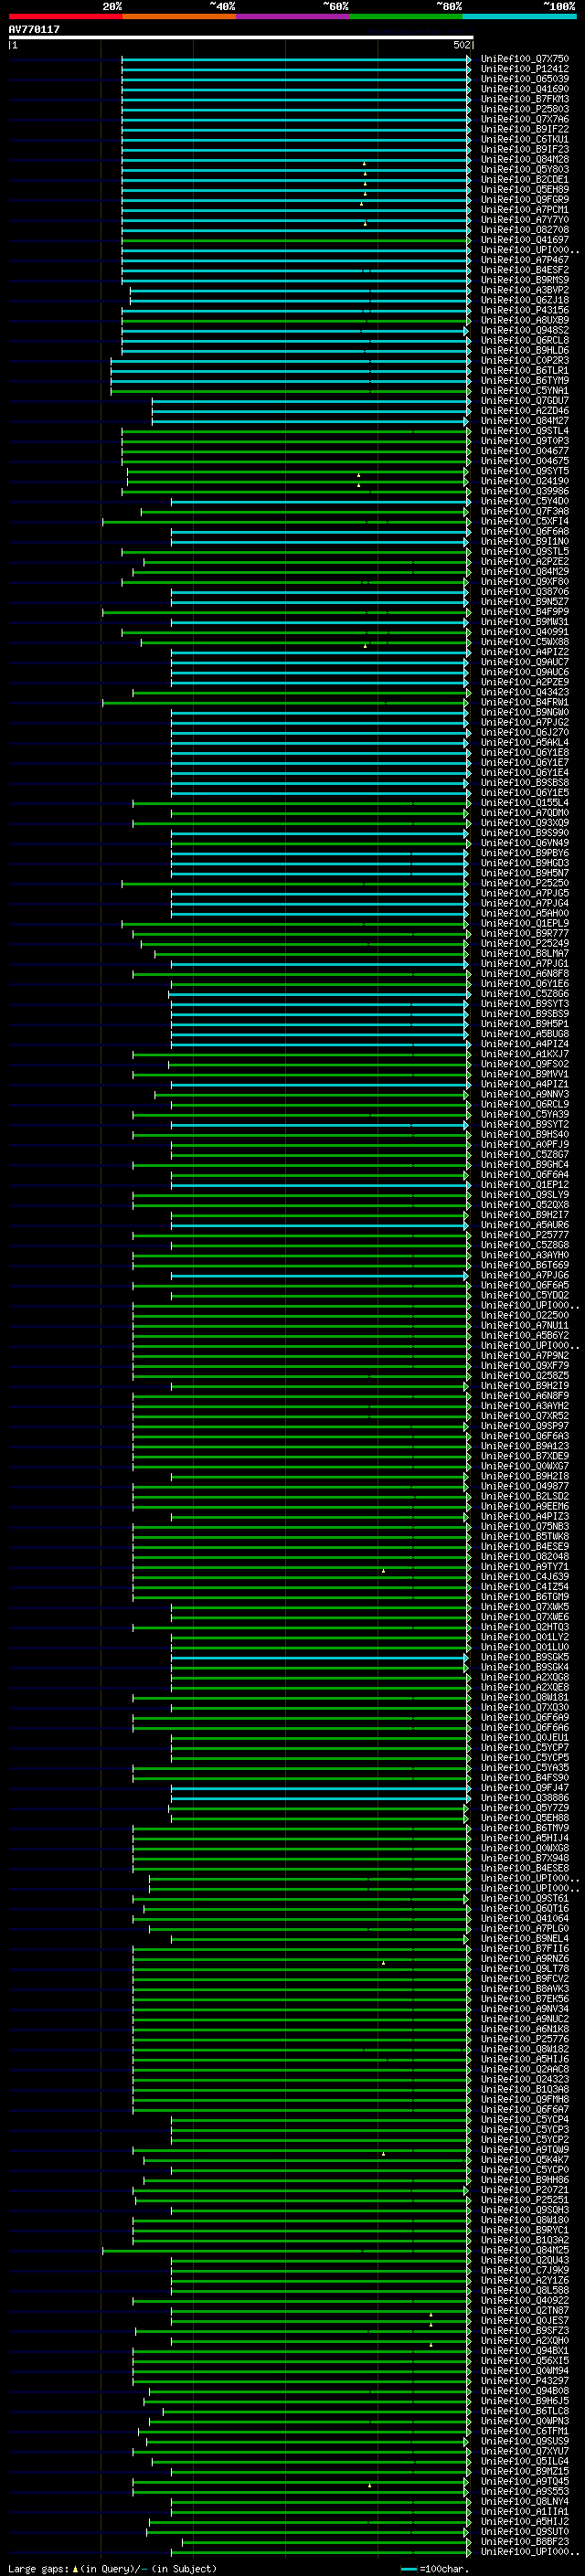Select label UniRef100_Q9FGR9
Screen dimensions: 585x2576
[524, 199]
